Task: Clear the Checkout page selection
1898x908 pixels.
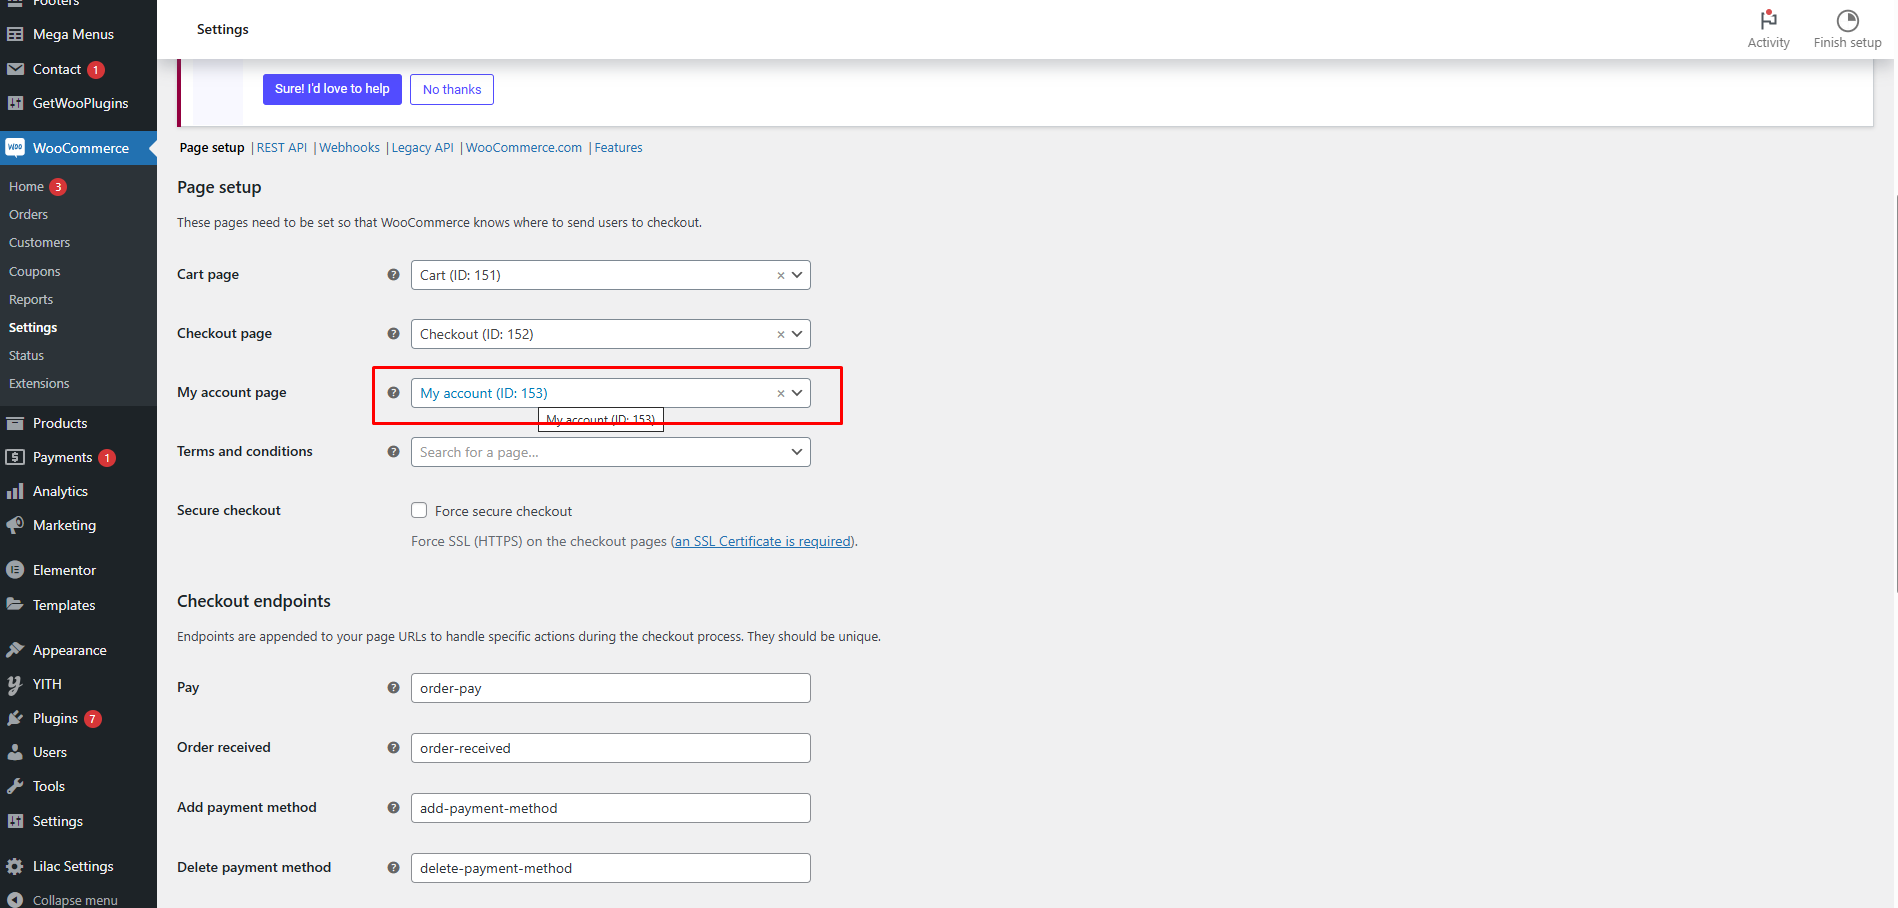Action: (781, 334)
